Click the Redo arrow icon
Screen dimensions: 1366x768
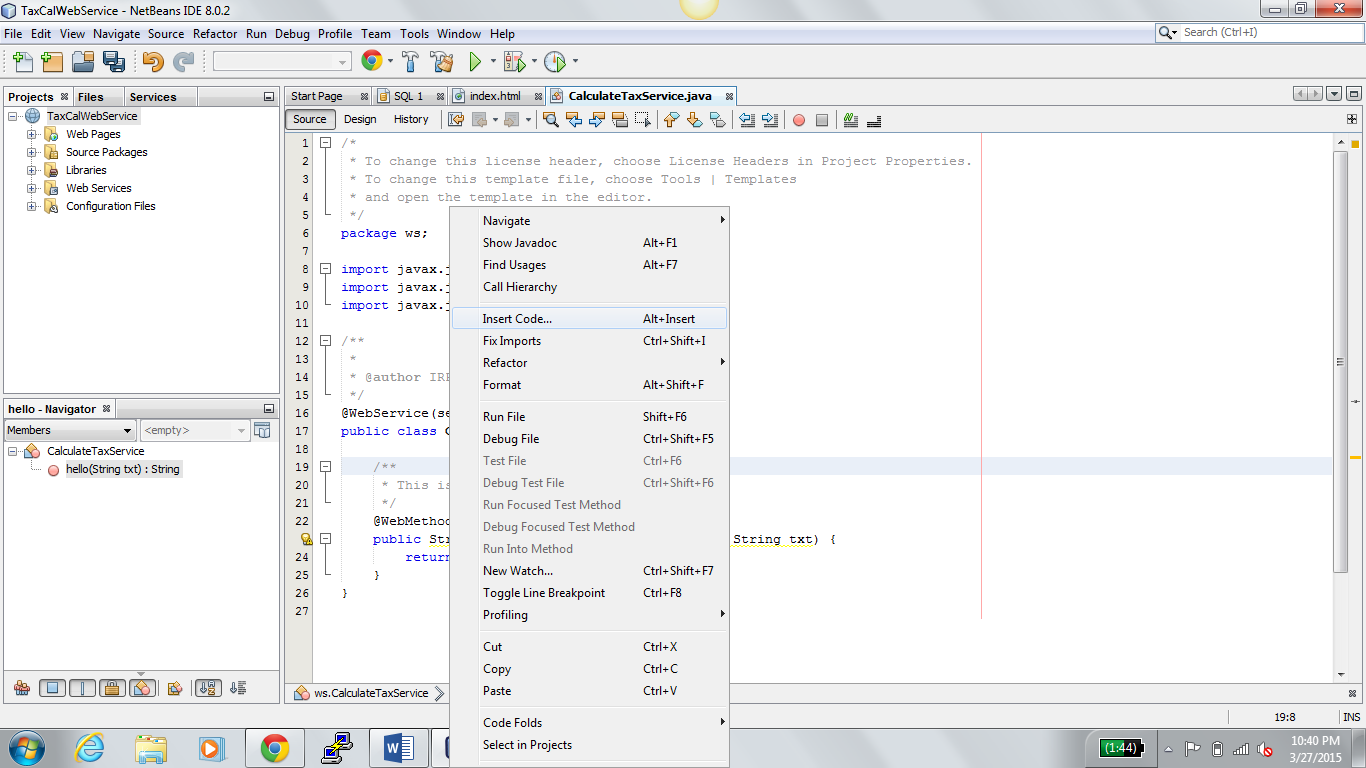183,62
